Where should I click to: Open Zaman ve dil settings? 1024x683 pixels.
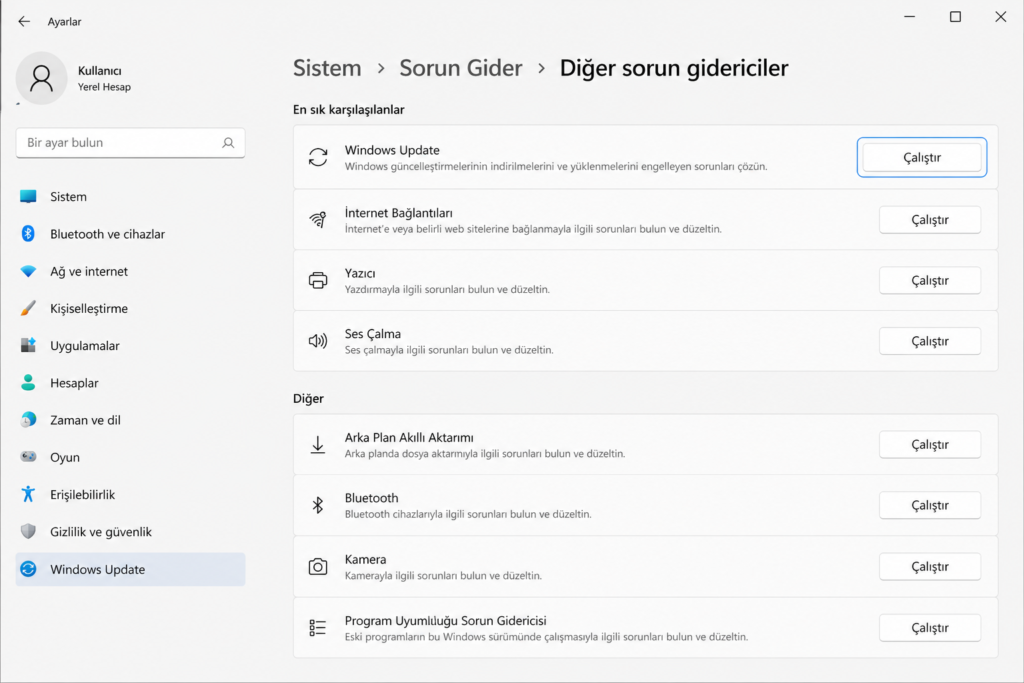pos(131,420)
